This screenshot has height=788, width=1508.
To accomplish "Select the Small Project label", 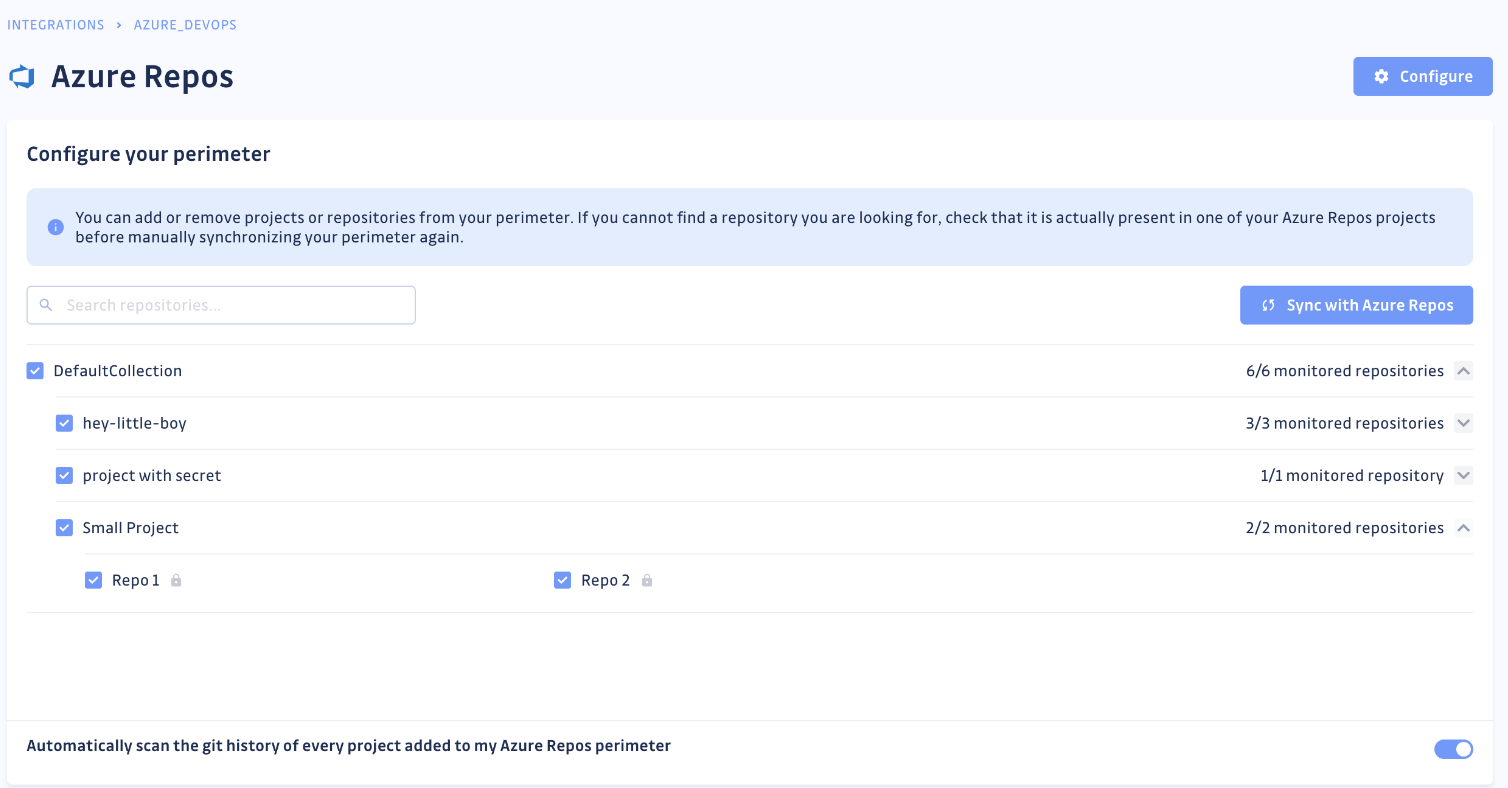I will (131, 527).
